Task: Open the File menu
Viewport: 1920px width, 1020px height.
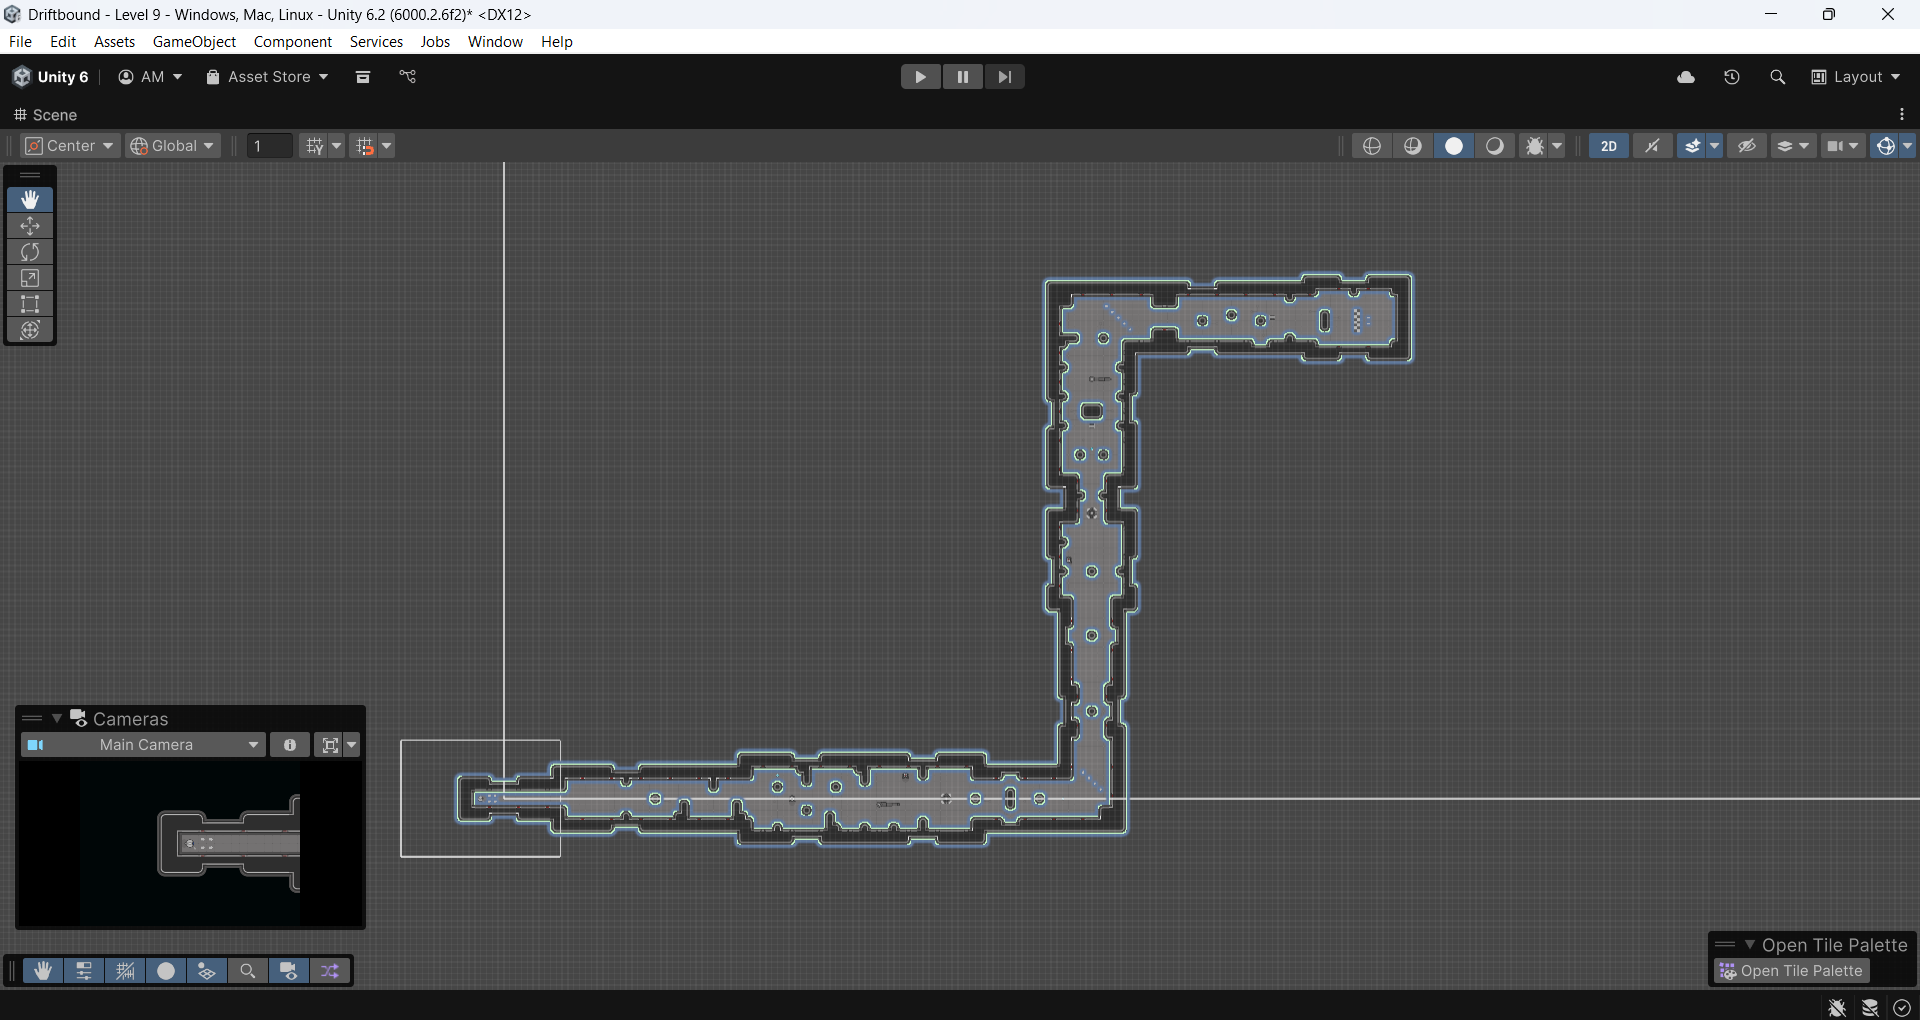Action: 20,42
